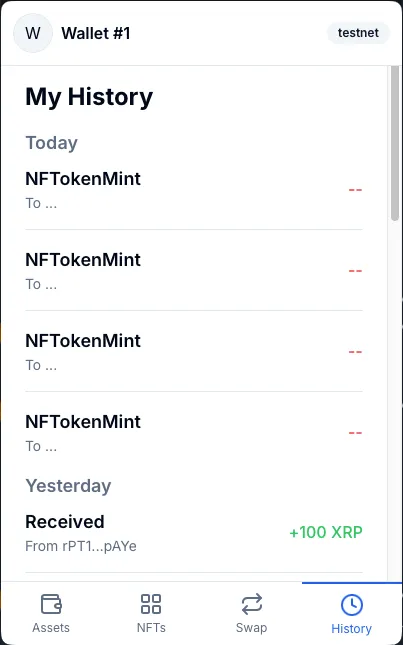Open the Assets wallet icon
Viewport: 403px width, 645px height.
[51, 603]
